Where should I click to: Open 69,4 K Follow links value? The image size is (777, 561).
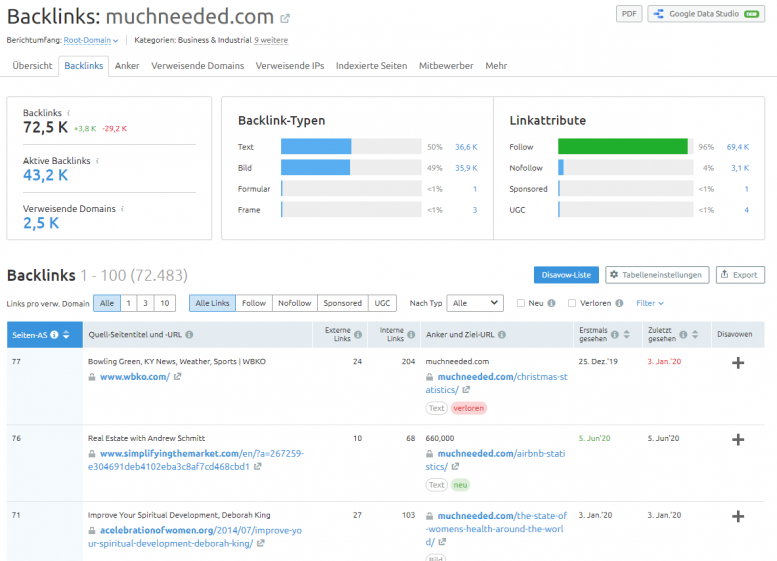pos(738,147)
